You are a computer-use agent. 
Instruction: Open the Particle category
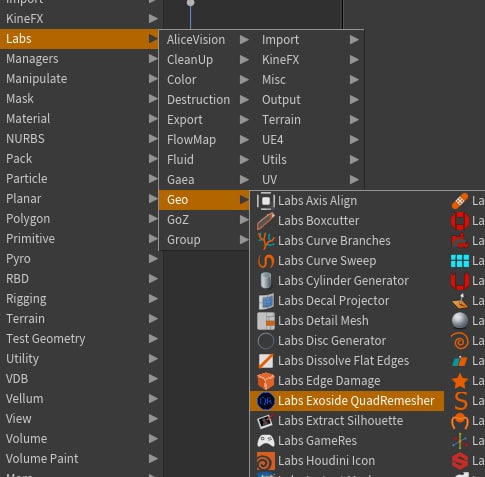(79, 179)
